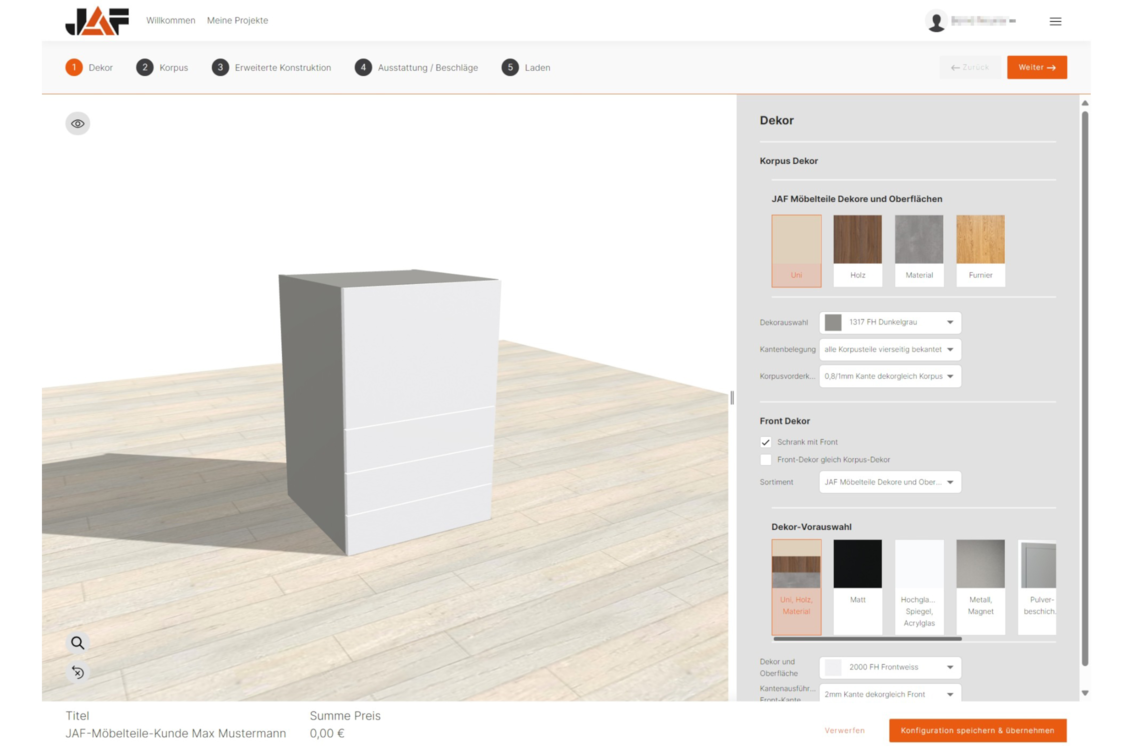Go to Meine Projekte
This screenshot has height=754, width=1131.
point(237,21)
